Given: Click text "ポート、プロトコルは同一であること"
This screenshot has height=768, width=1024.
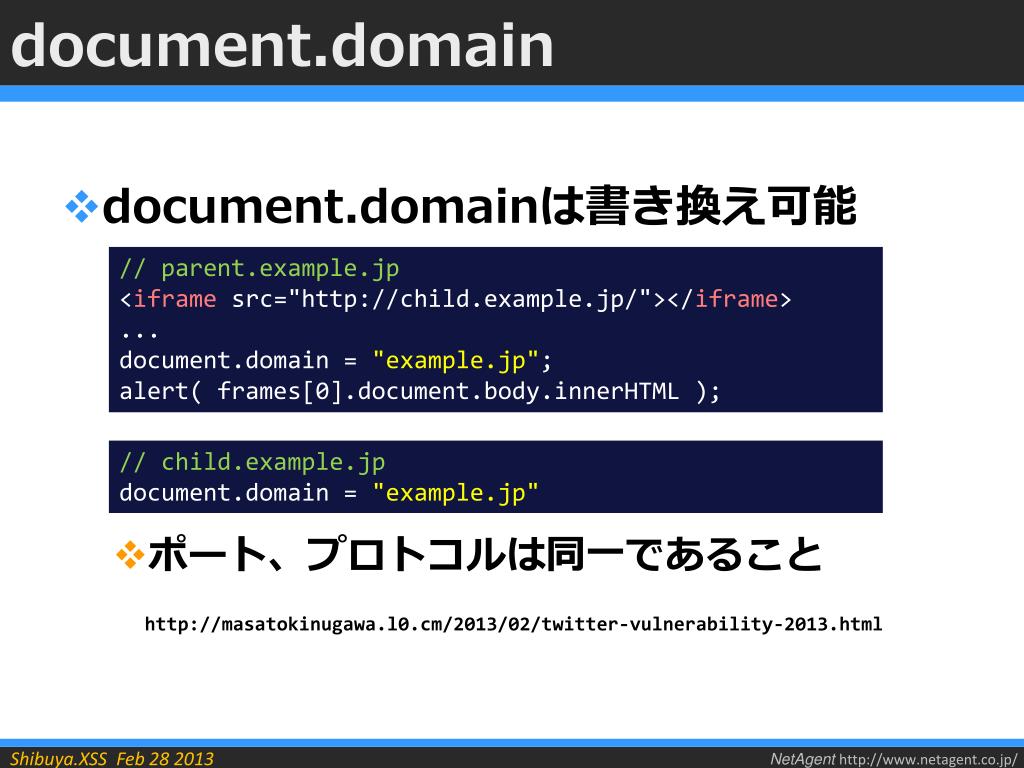Looking at the screenshot, I should 485,554.
